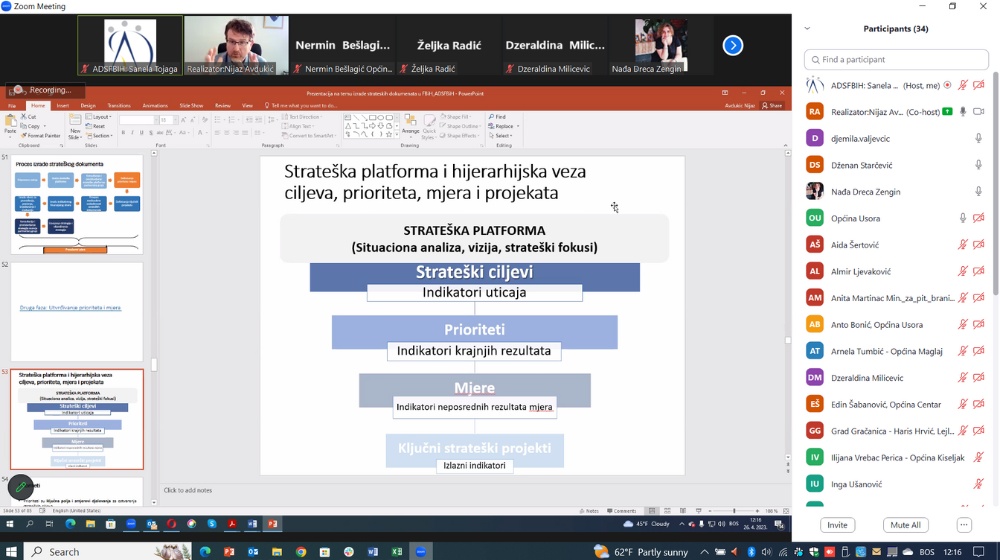Image resolution: width=1000 pixels, height=560 pixels.
Task: Toggle microphone for ADSFBIH: Sanela in participants
Action: tap(963, 85)
